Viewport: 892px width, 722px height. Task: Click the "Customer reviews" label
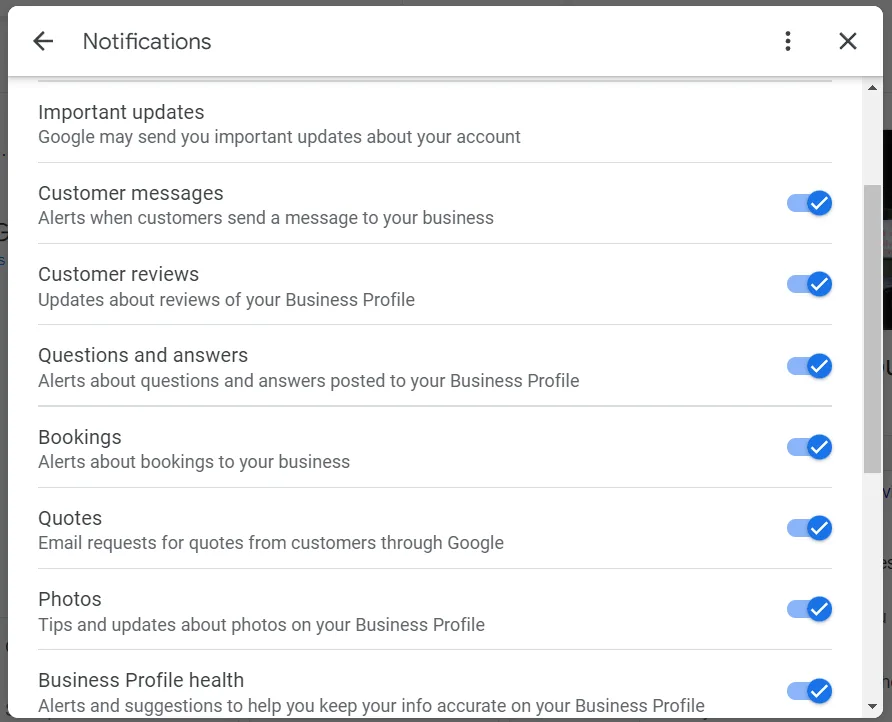coord(118,274)
